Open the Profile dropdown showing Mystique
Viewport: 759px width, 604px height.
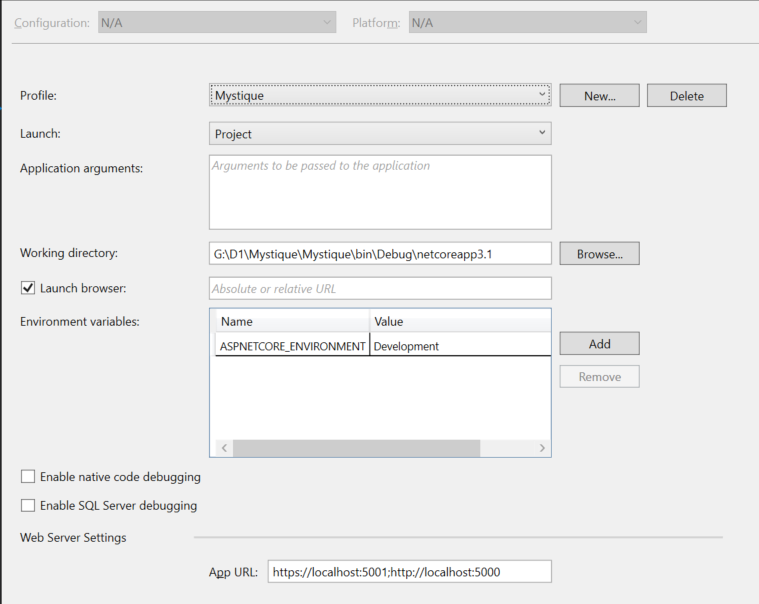pyautogui.click(x=380, y=95)
